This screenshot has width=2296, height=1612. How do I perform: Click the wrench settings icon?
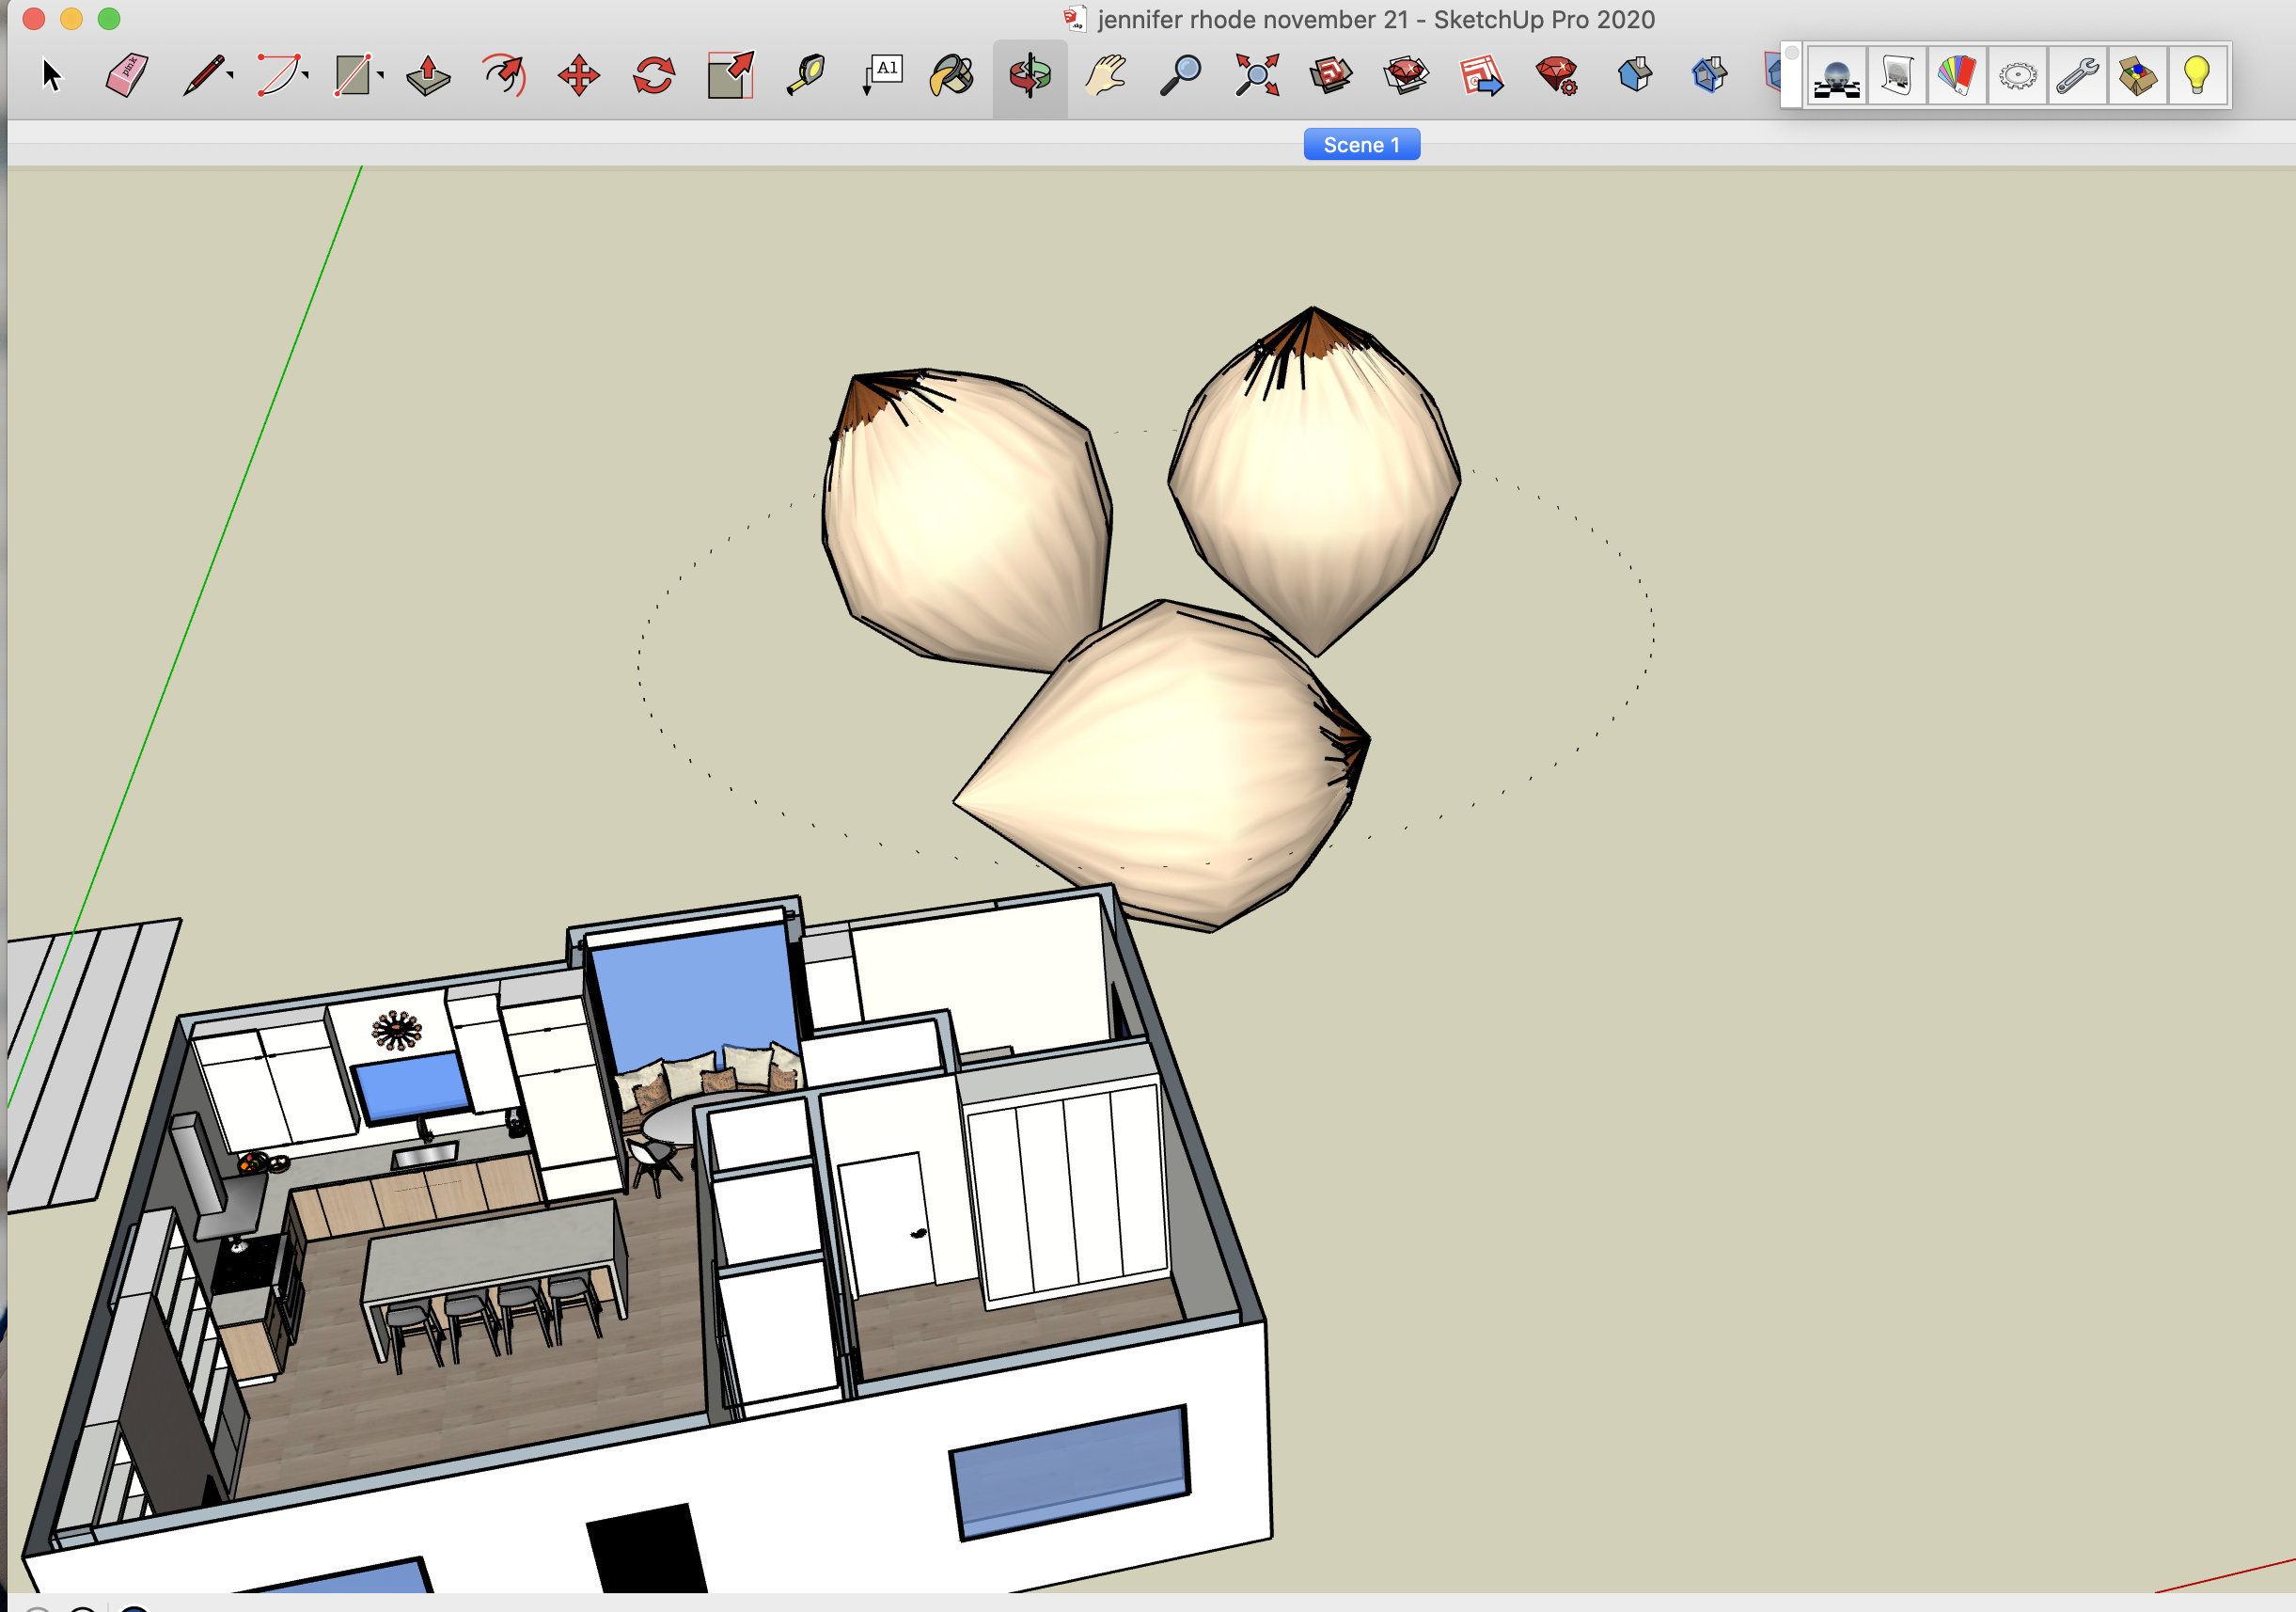point(2078,75)
